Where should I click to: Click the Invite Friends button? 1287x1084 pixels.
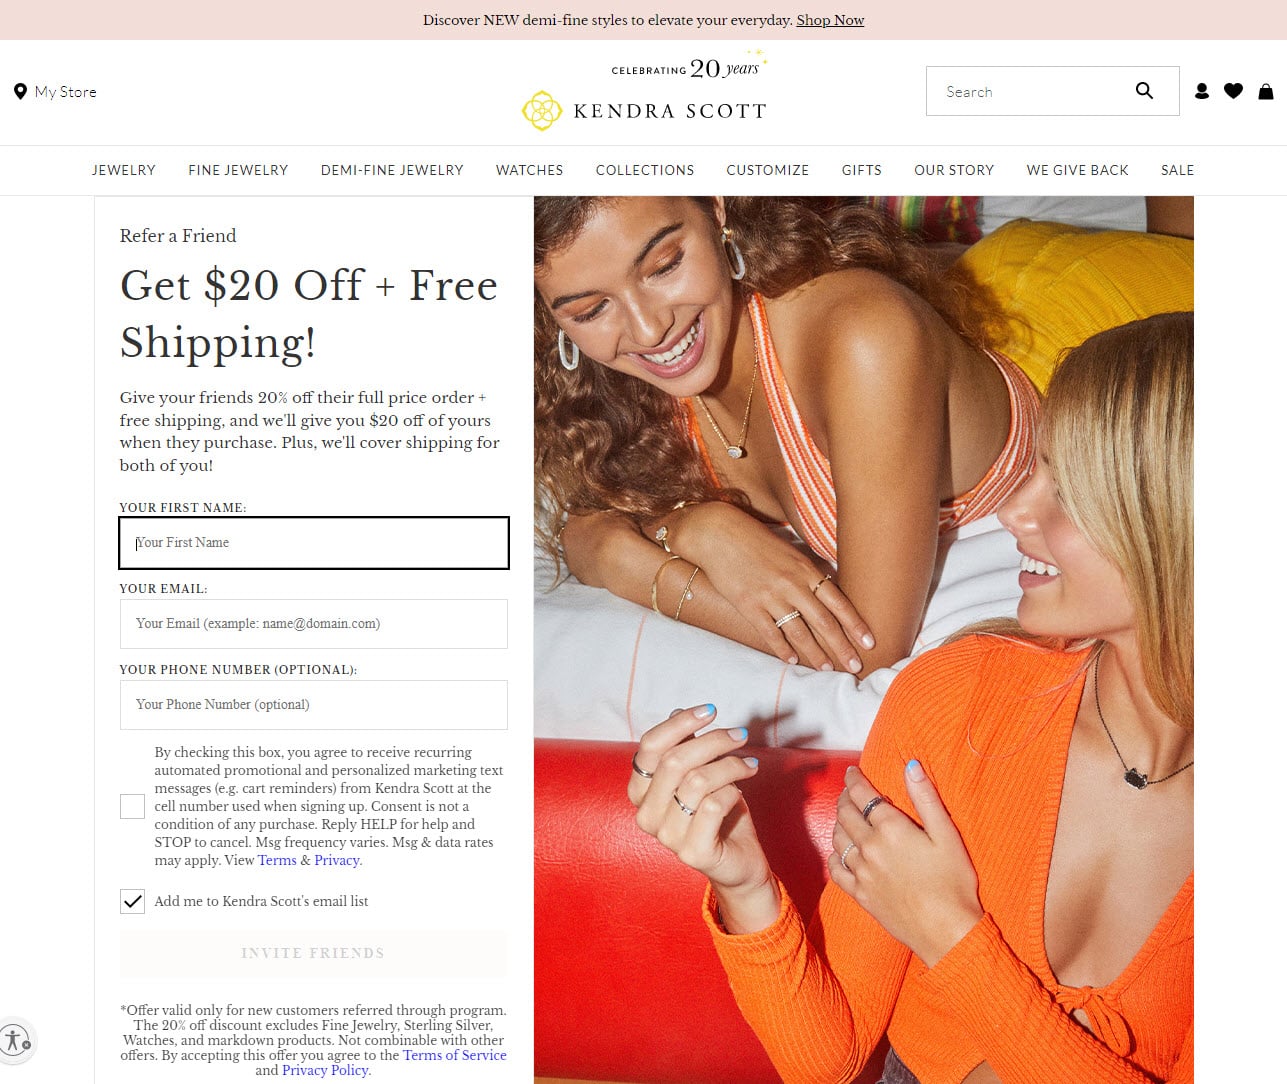pos(313,953)
